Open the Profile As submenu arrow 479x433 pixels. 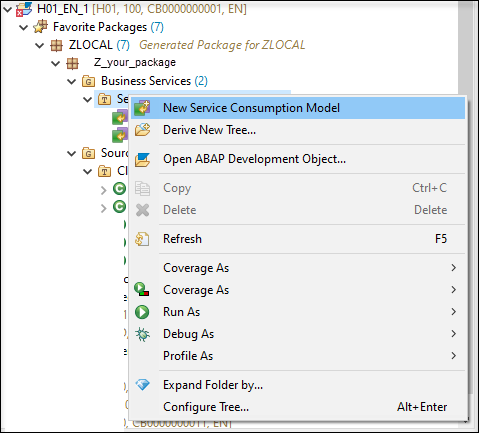coord(453,356)
